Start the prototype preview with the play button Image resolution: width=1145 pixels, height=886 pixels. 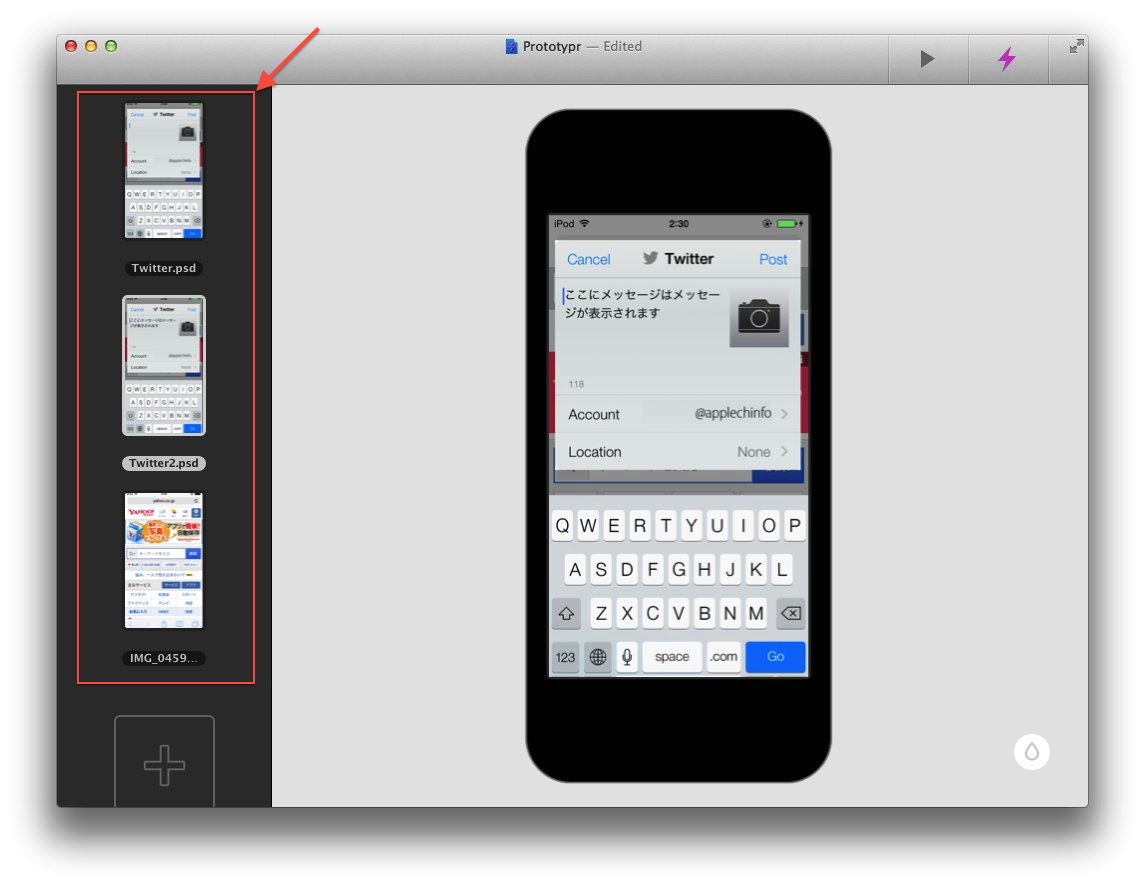(x=927, y=58)
